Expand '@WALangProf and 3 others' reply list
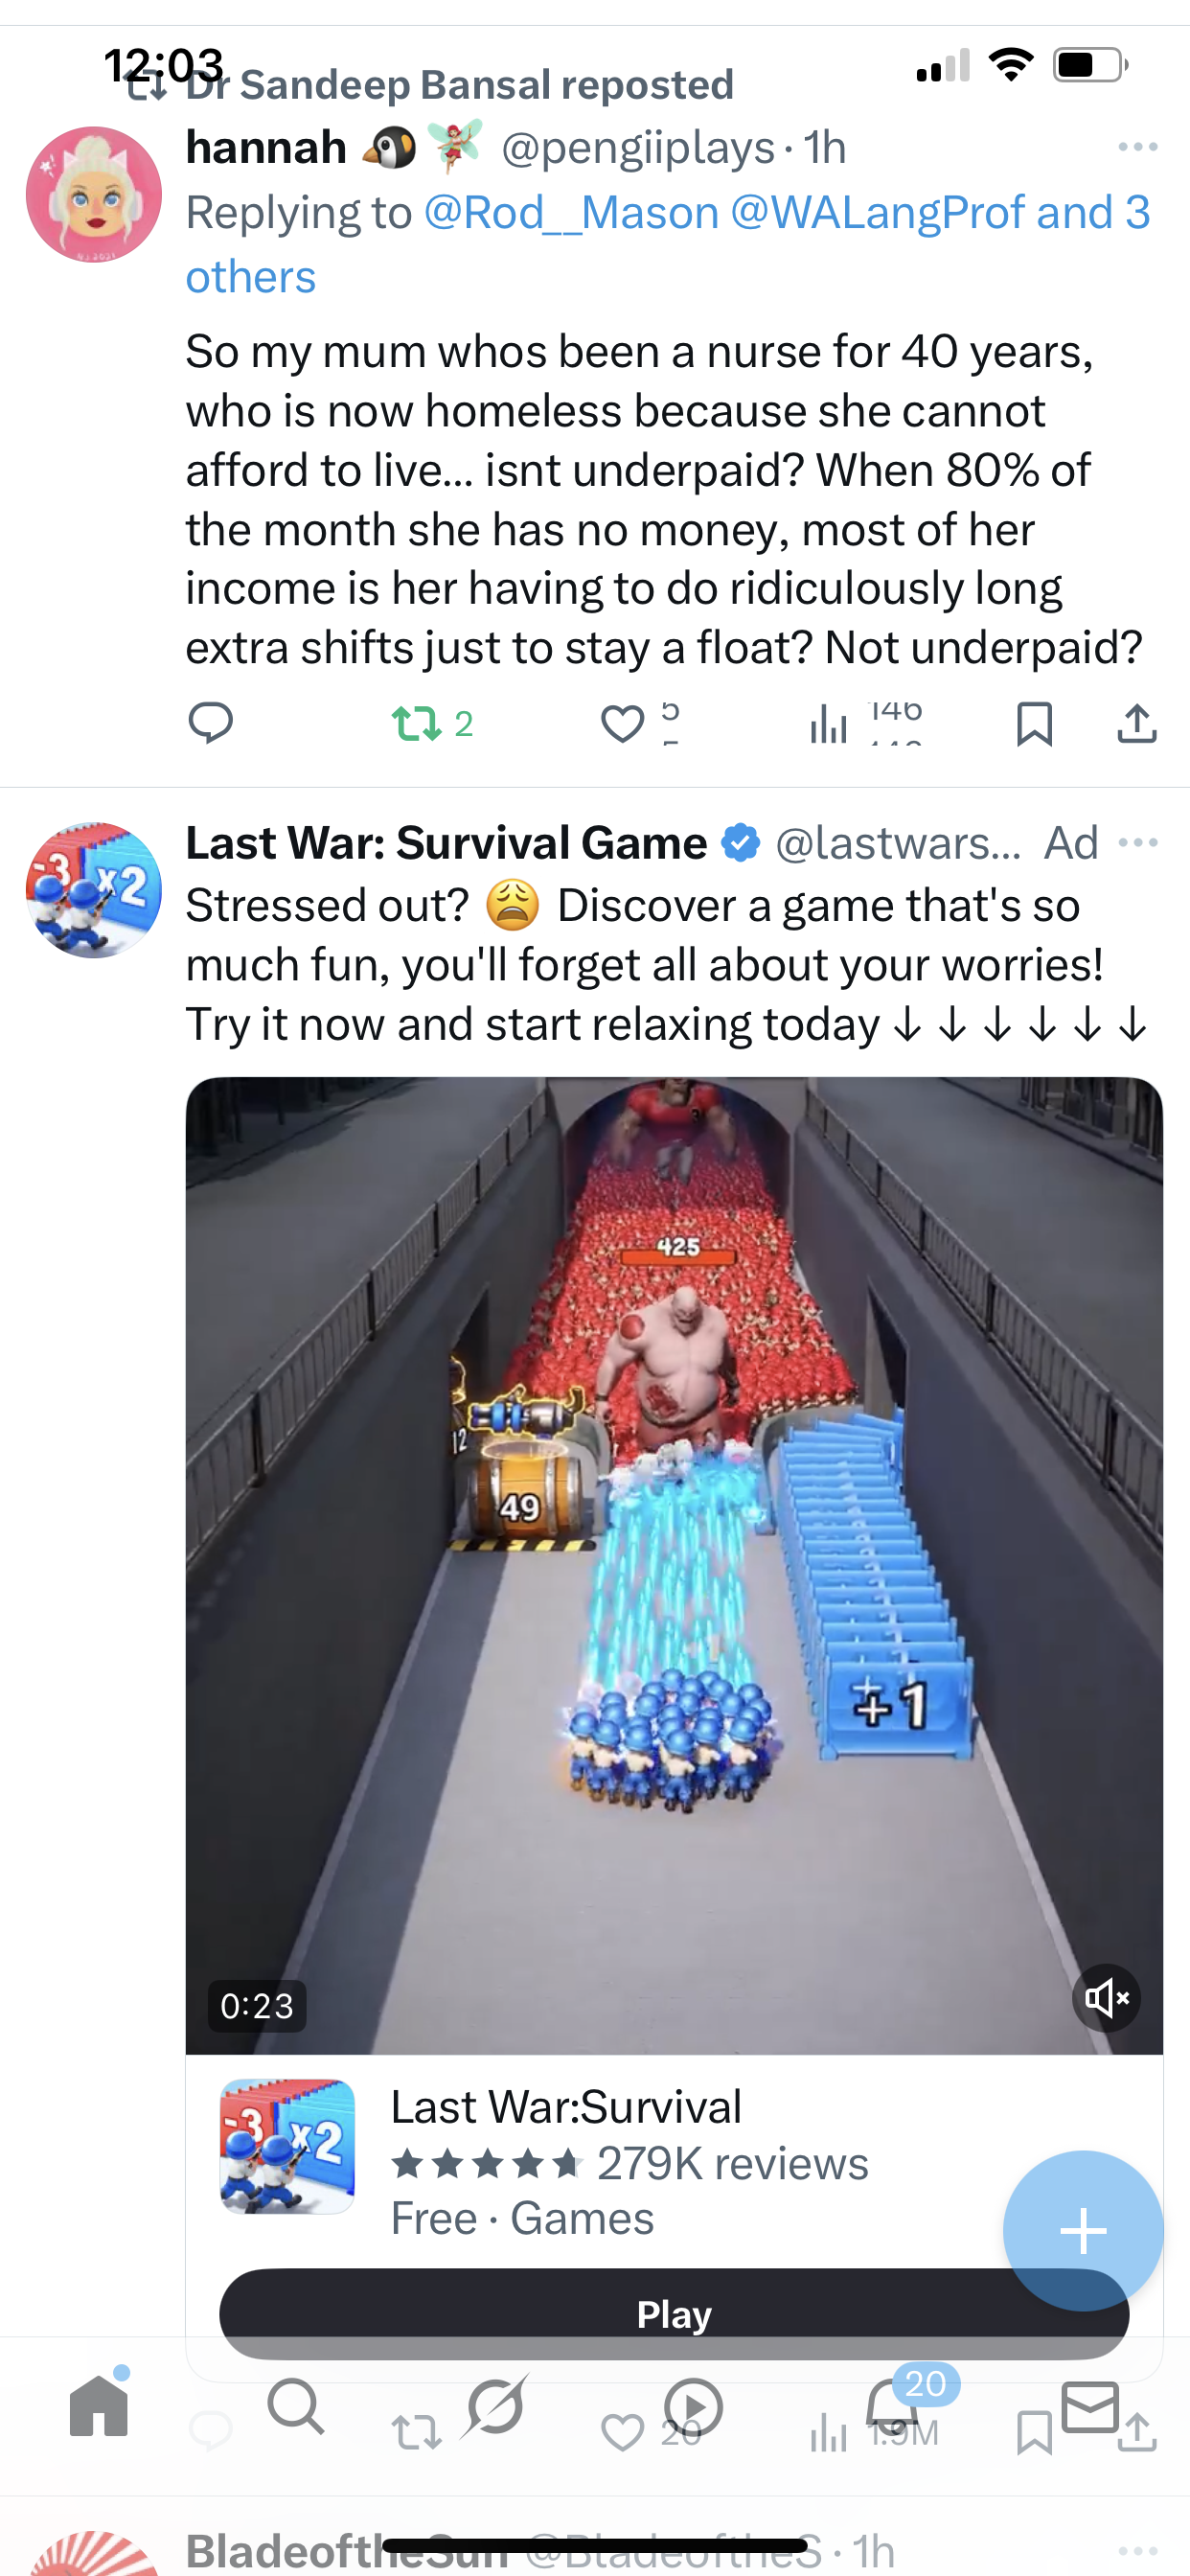The image size is (1190, 2576). click(x=668, y=244)
